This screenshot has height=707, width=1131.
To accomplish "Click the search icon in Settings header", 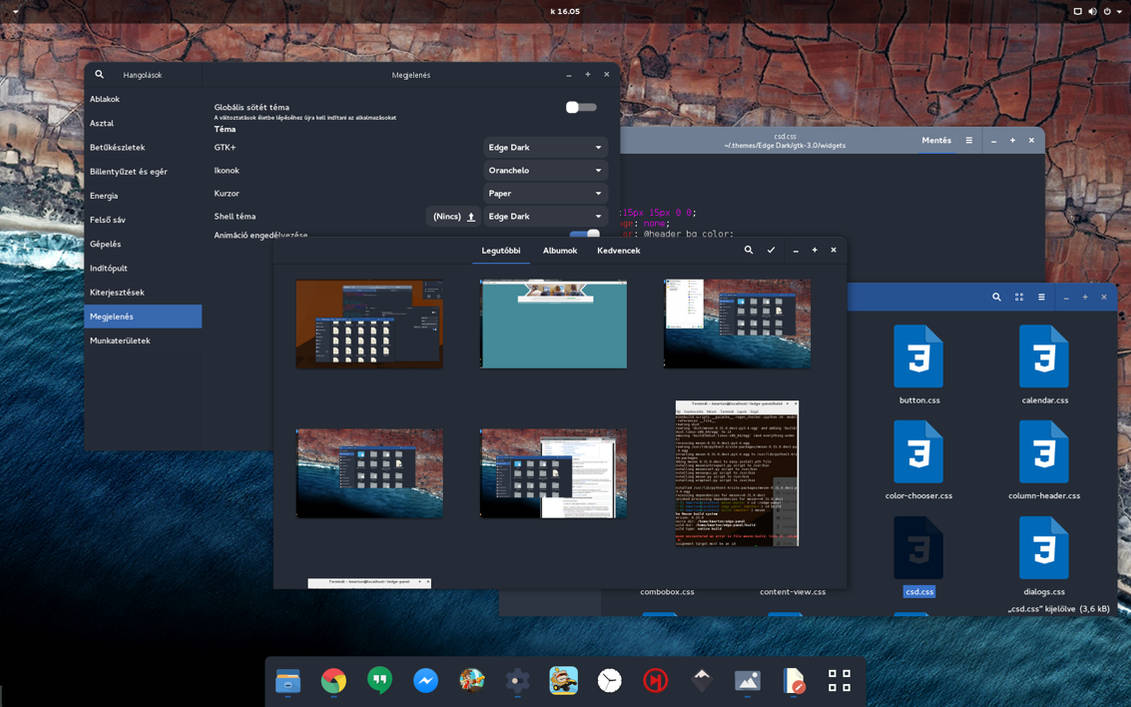I will [x=99, y=75].
